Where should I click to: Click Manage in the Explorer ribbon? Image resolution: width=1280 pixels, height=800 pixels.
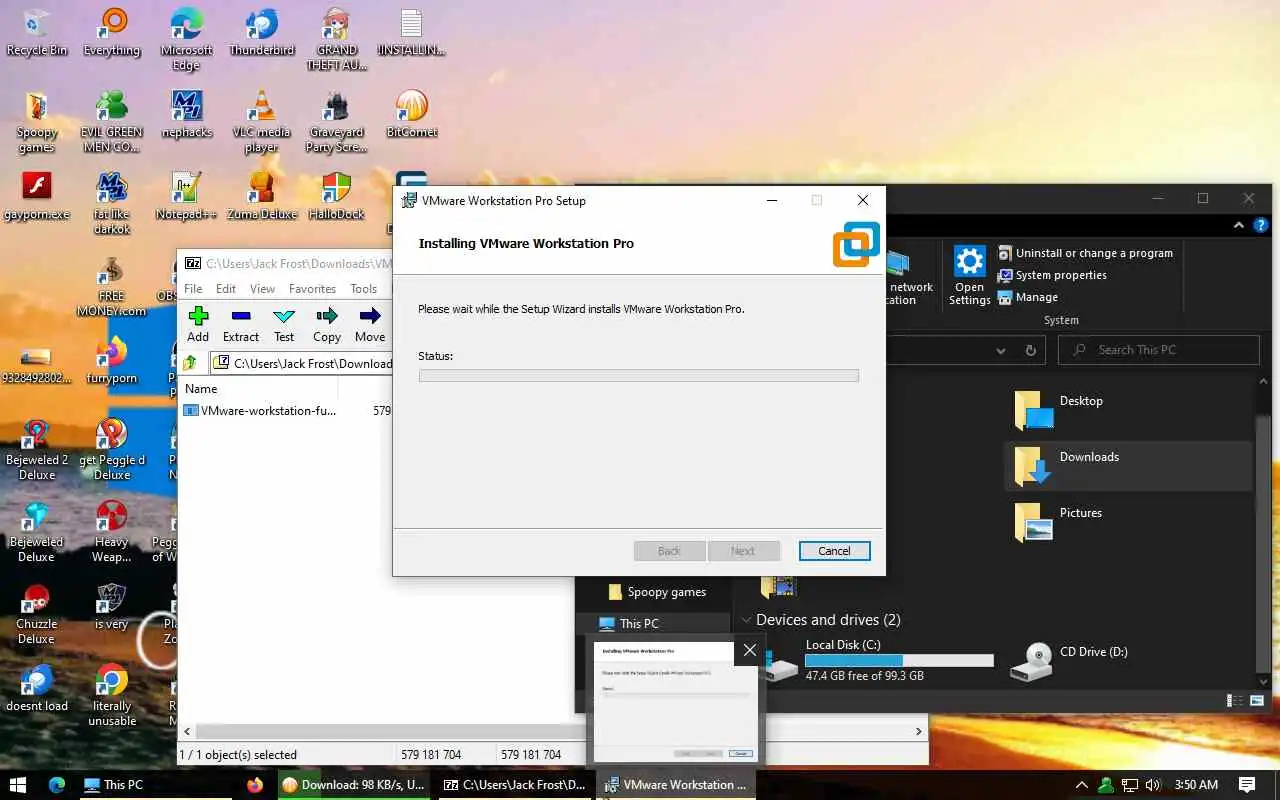1028,297
